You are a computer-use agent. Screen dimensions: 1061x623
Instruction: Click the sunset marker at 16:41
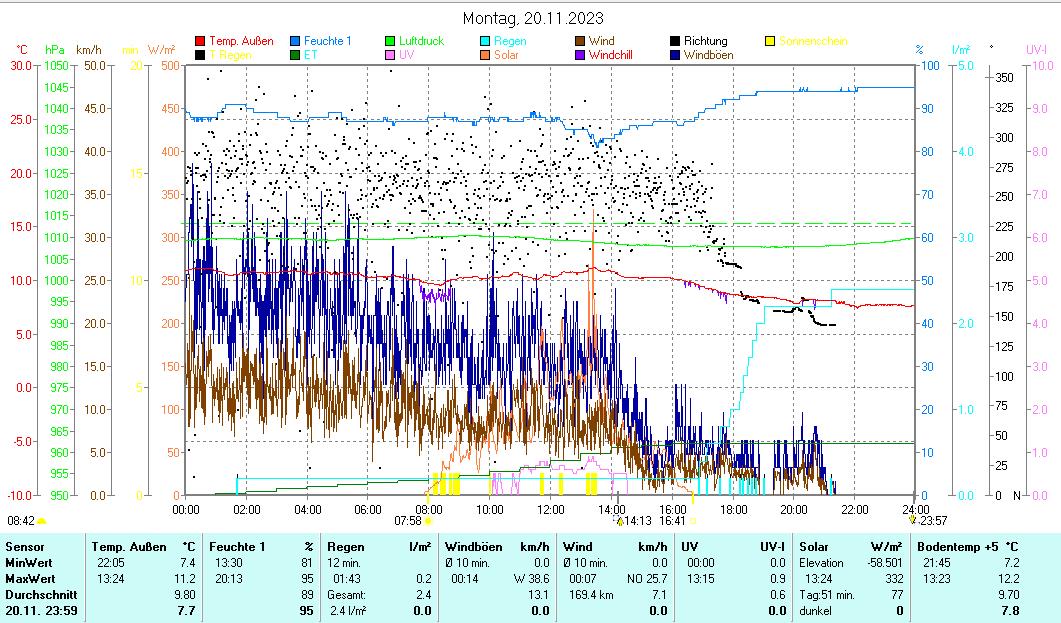click(693, 521)
